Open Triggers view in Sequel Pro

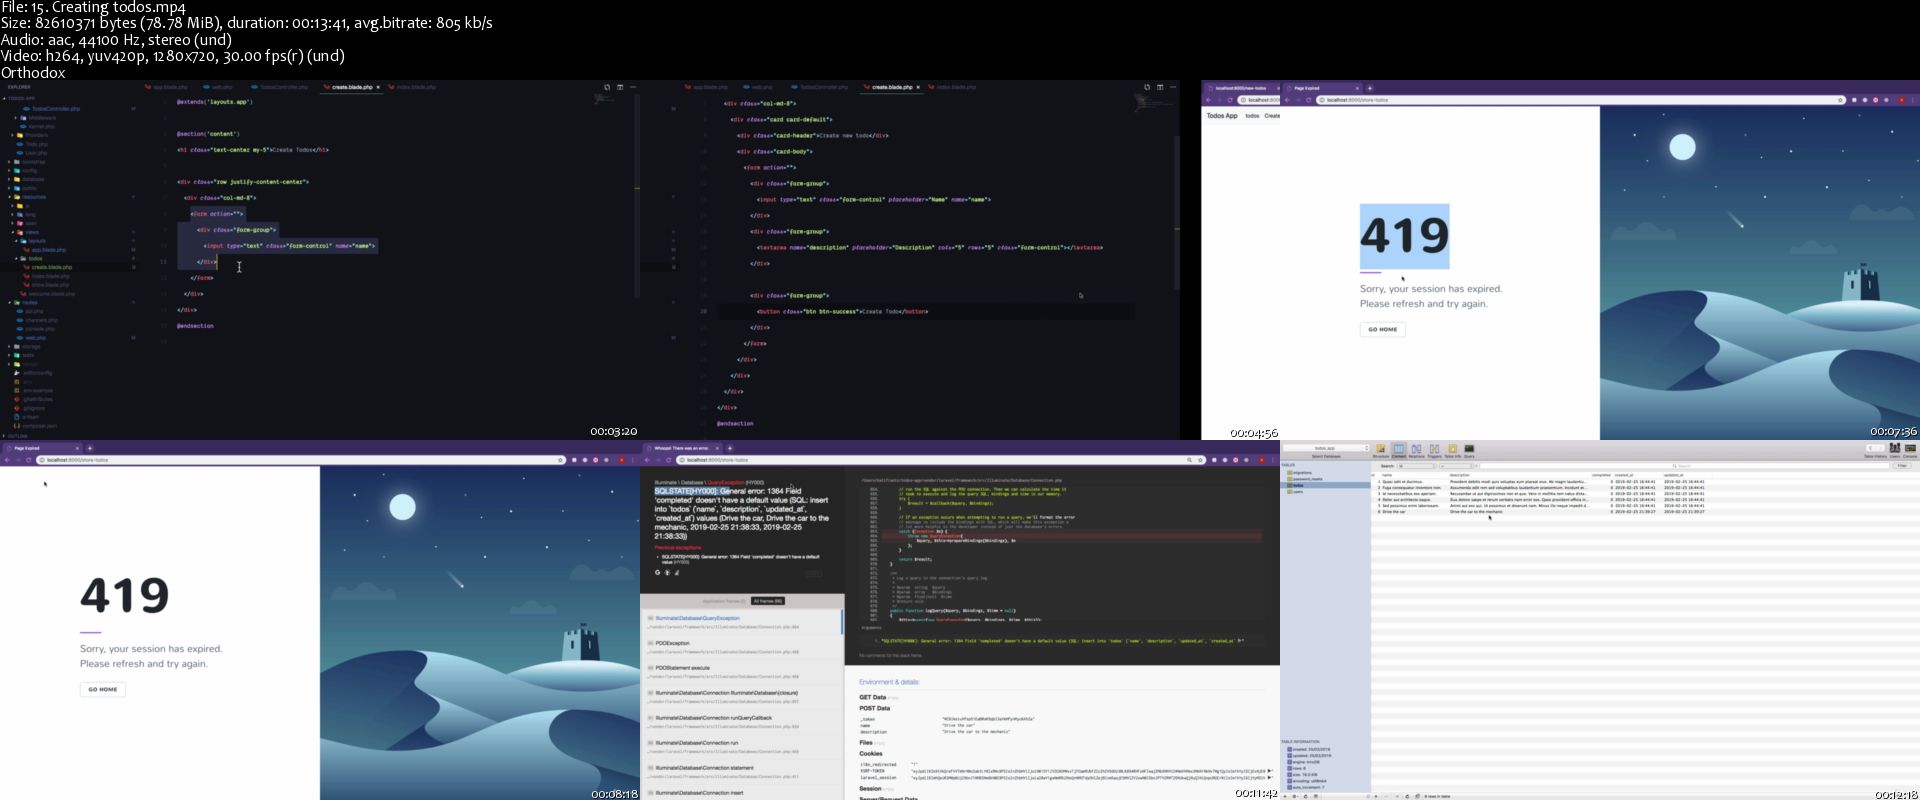pyautogui.click(x=1434, y=451)
